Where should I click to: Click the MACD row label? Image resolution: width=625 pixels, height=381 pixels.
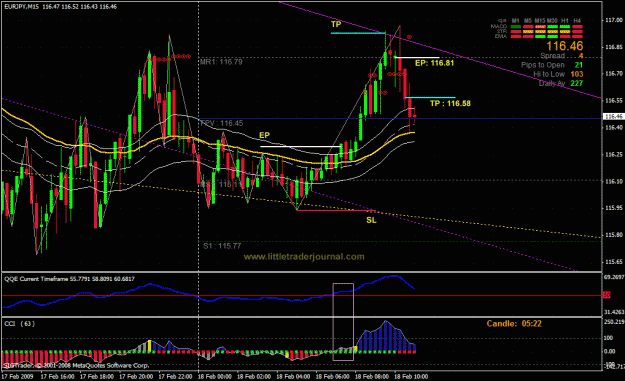[499, 26]
